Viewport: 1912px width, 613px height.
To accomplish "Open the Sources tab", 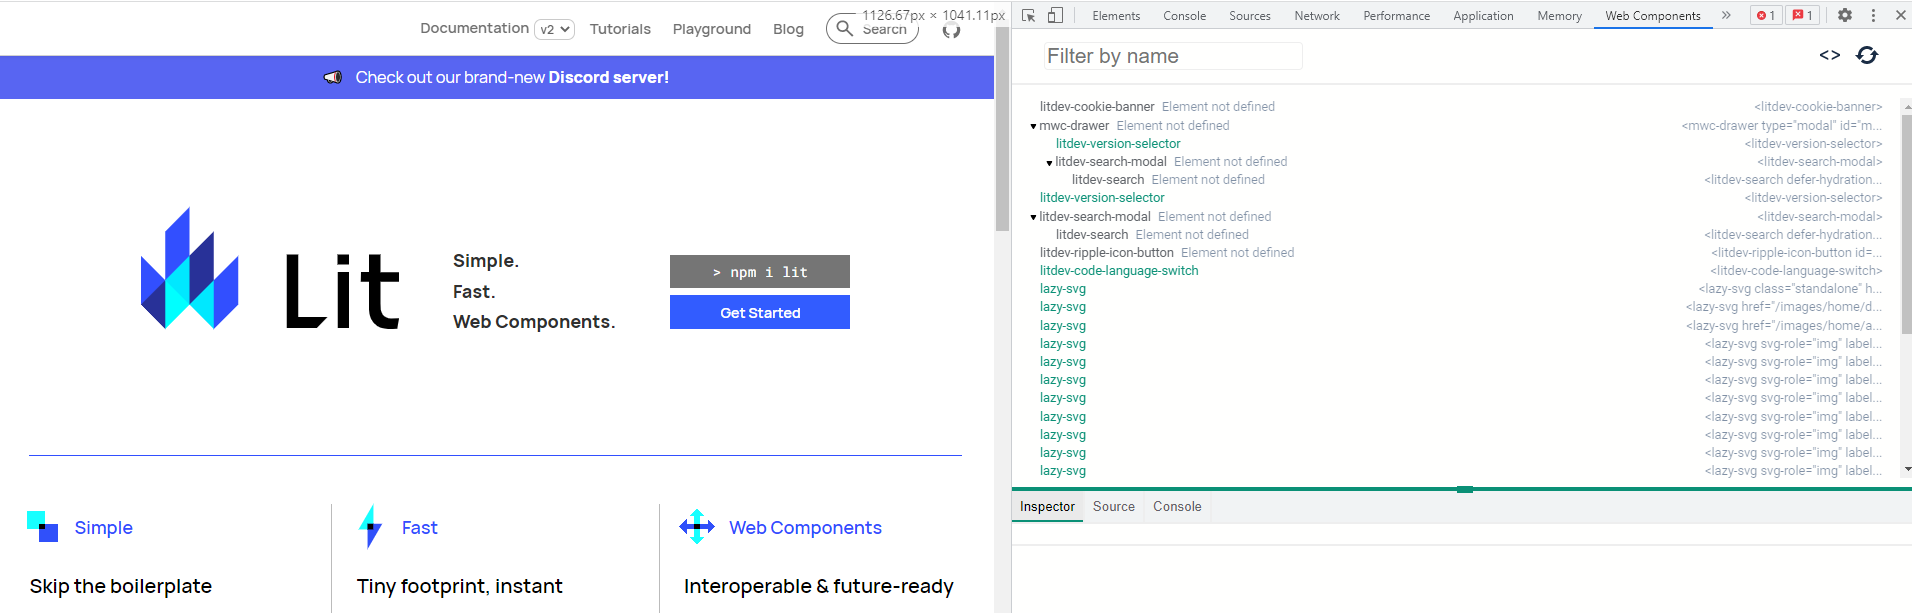I will pyautogui.click(x=1250, y=16).
